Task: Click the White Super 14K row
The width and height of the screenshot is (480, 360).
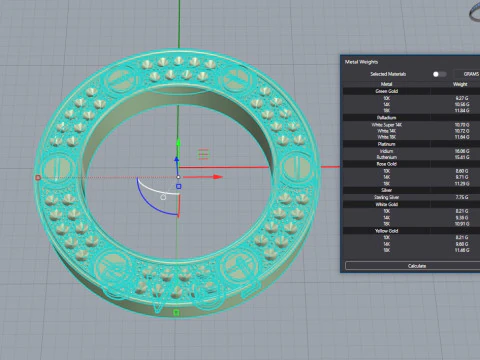Action: tap(412, 125)
